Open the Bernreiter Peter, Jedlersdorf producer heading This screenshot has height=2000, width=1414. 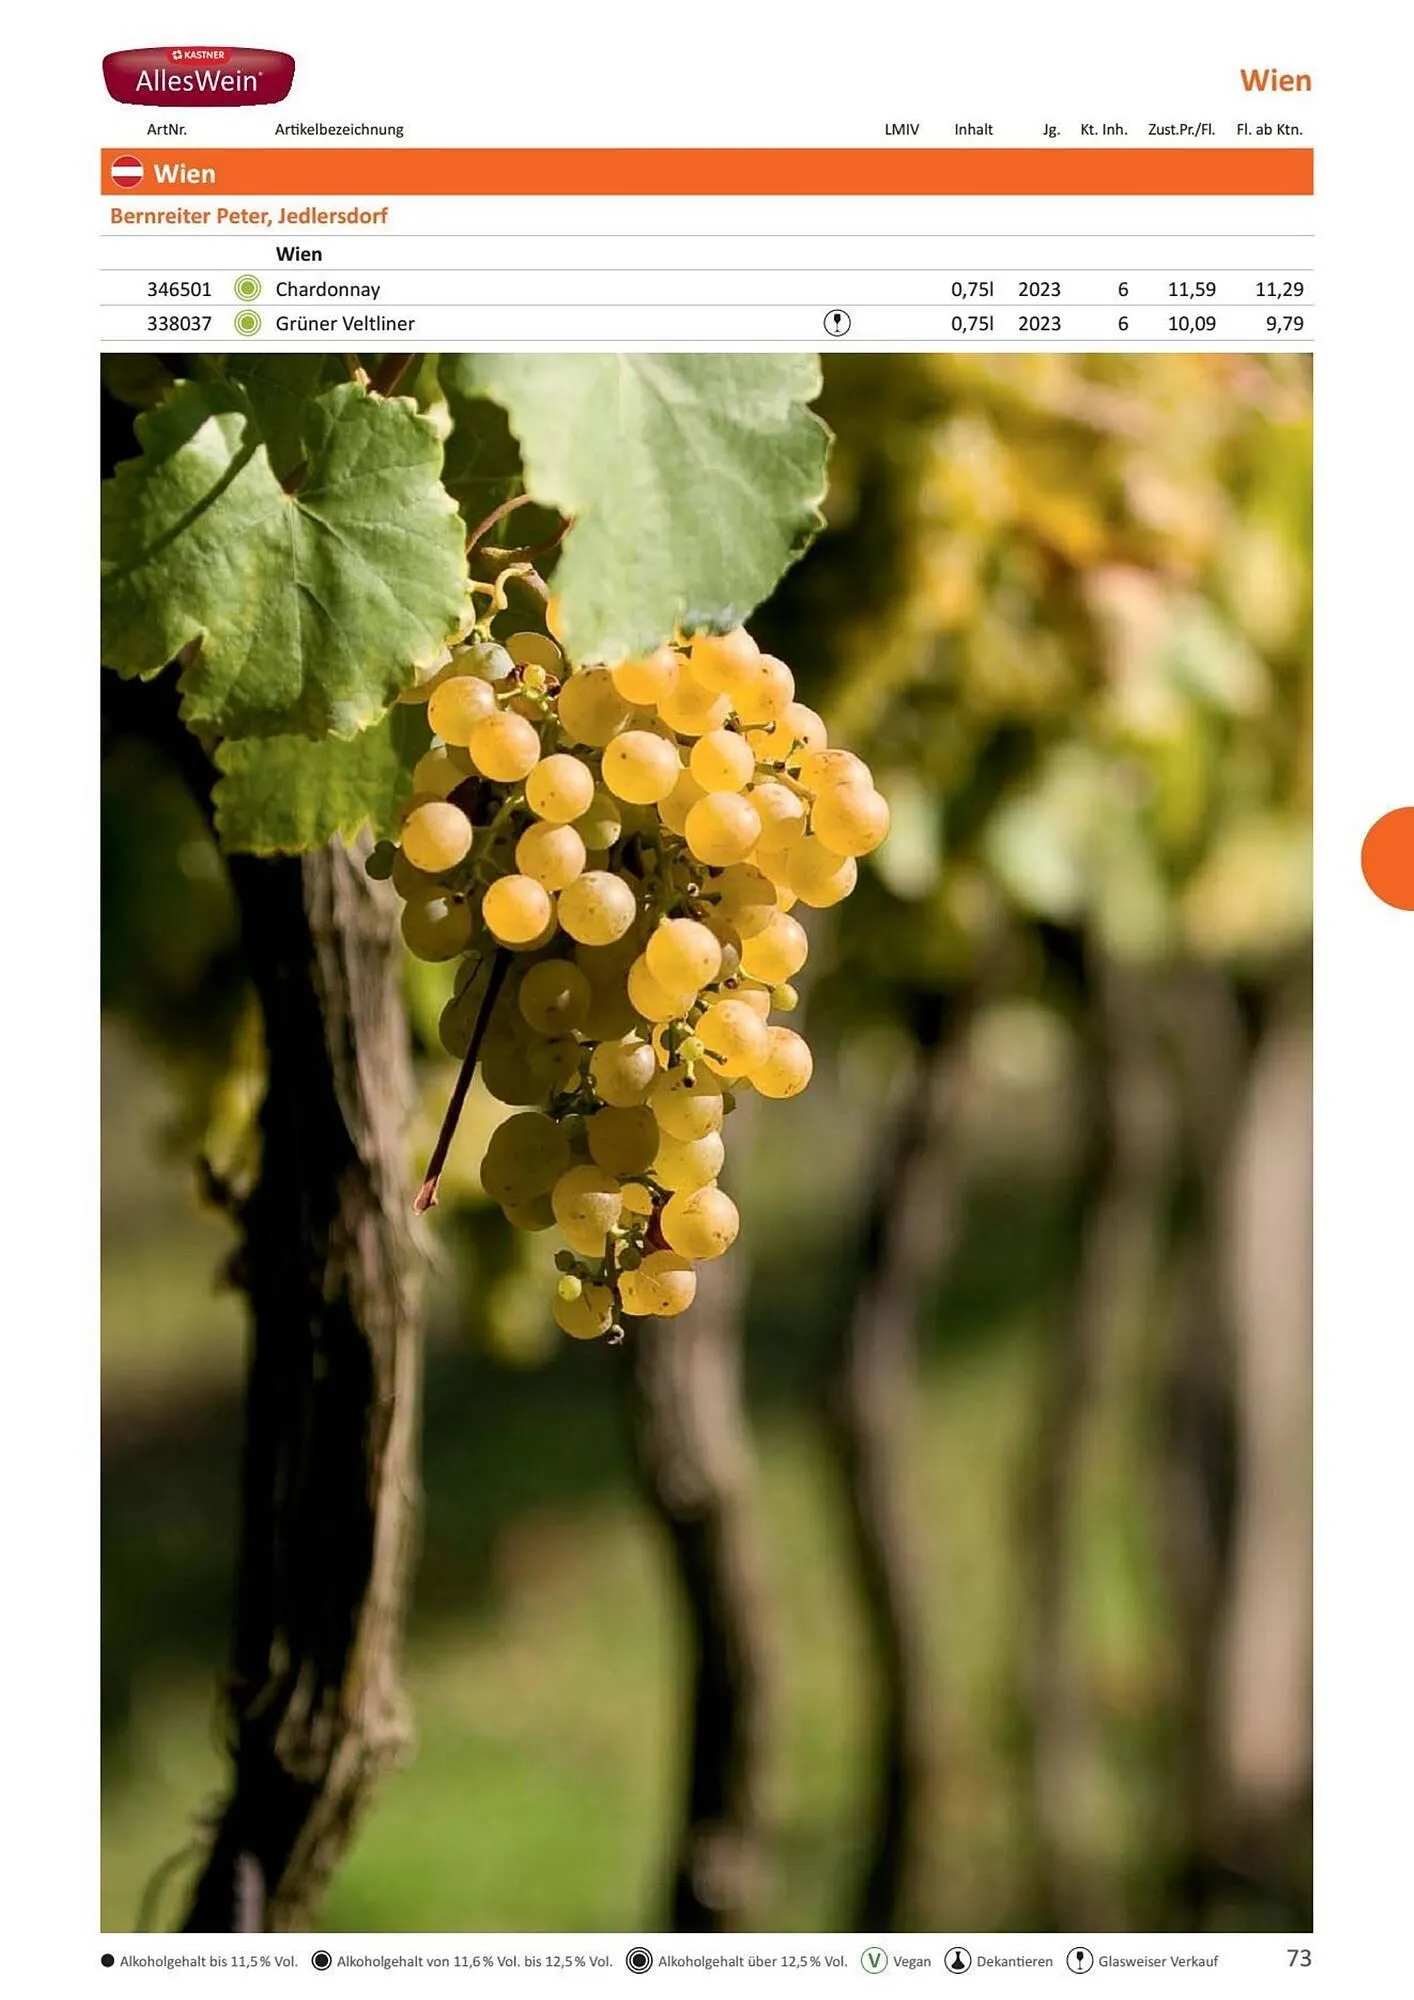click(249, 216)
